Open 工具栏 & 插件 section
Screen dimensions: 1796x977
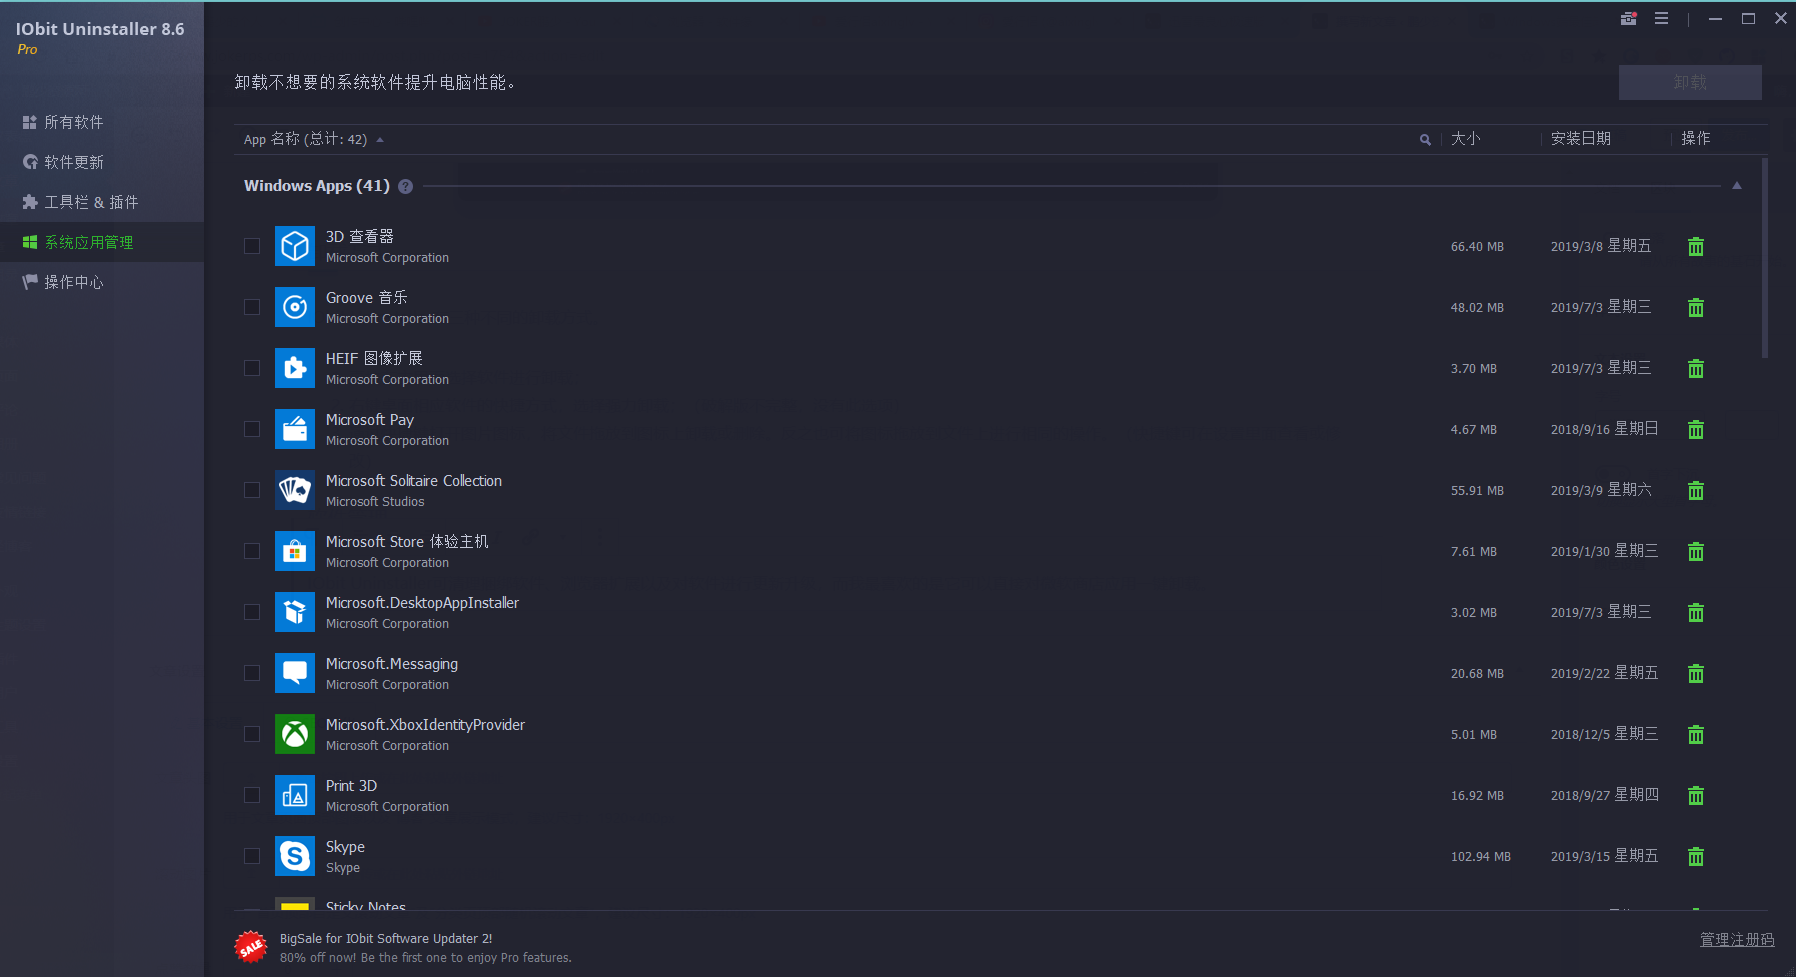tap(102, 202)
